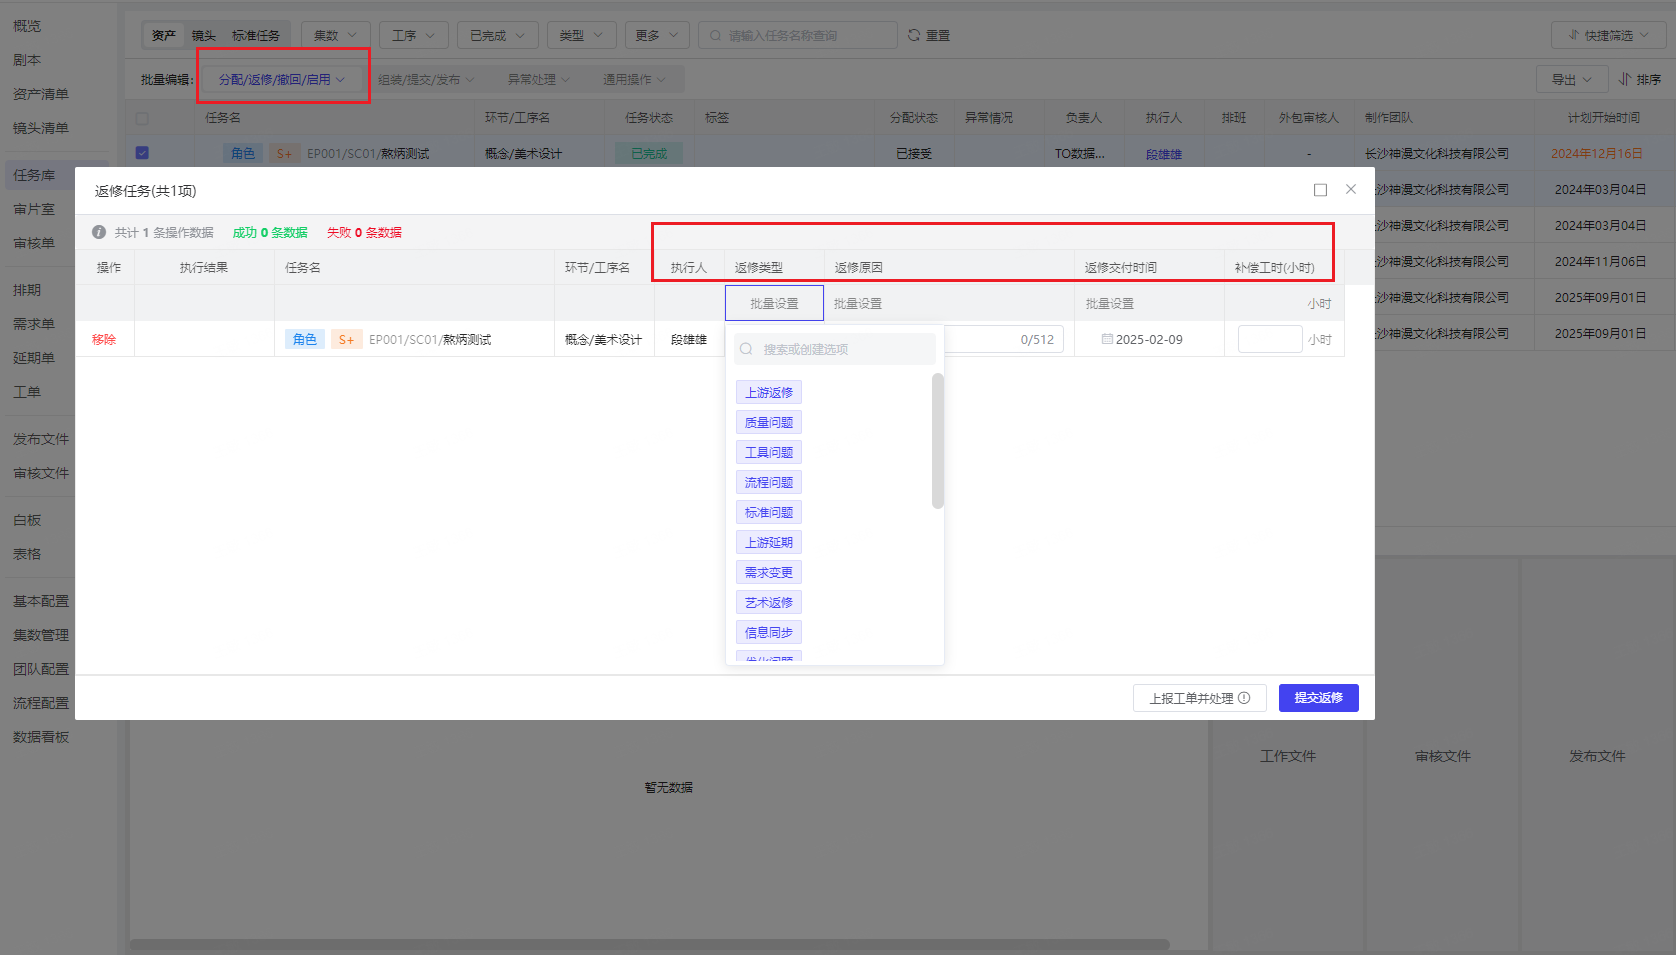Screen dimensions: 1676x955
Task: Close the 返修任务 dialog
Action: [x=1351, y=189]
